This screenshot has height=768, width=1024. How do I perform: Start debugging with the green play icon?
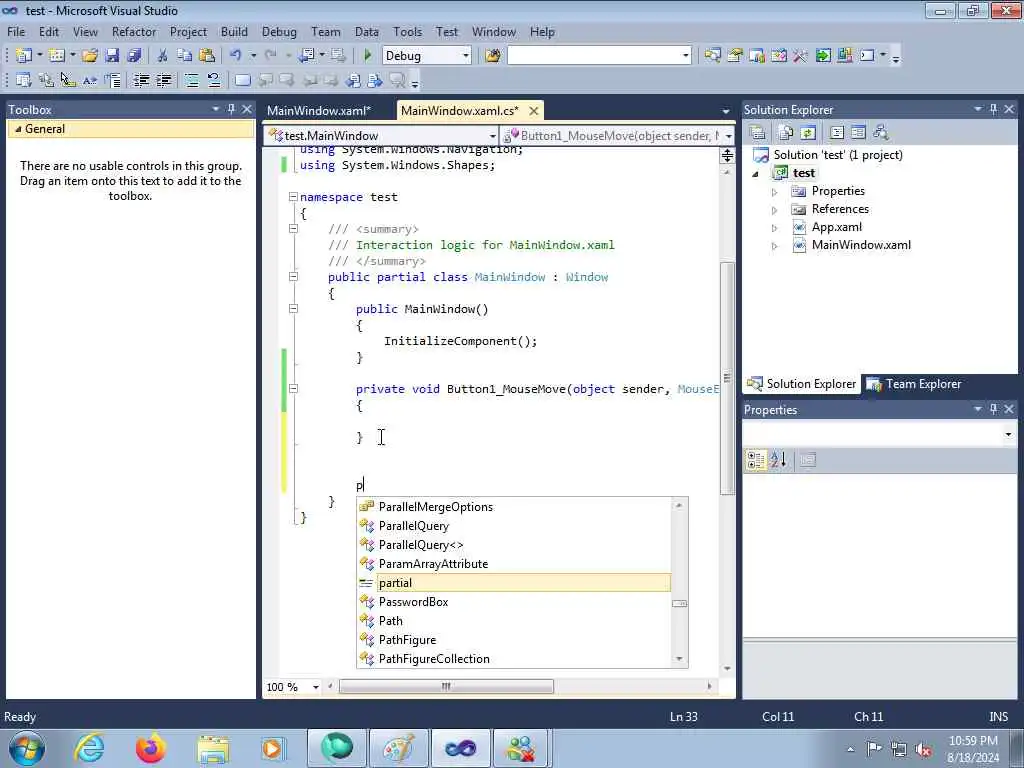(367, 56)
